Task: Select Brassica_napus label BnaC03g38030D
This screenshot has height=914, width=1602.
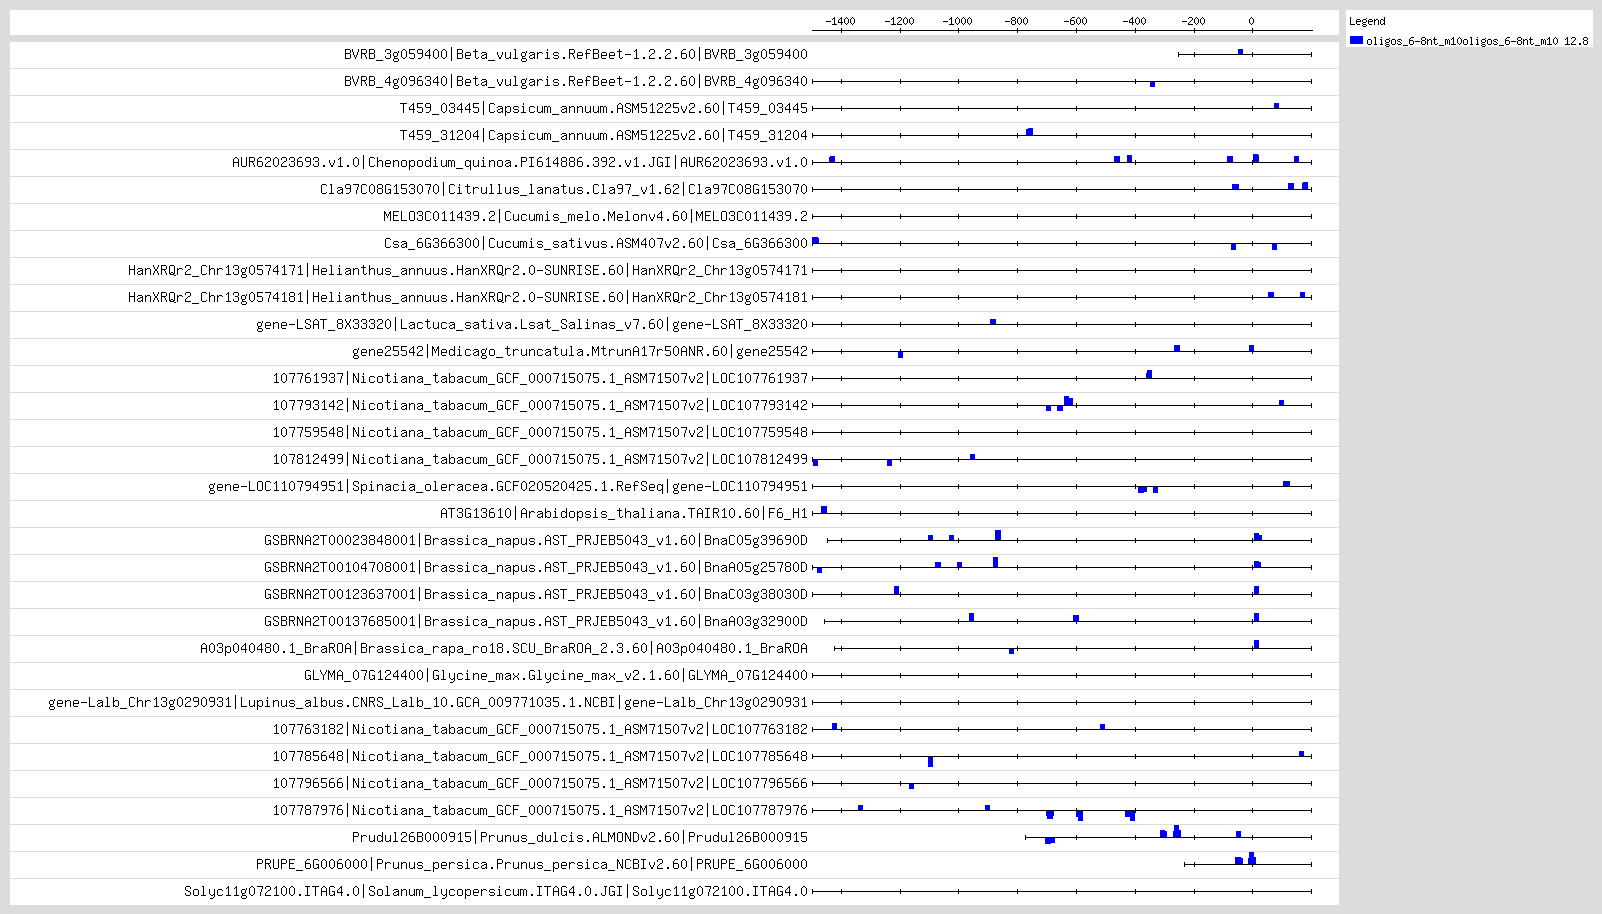Action: (536, 594)
